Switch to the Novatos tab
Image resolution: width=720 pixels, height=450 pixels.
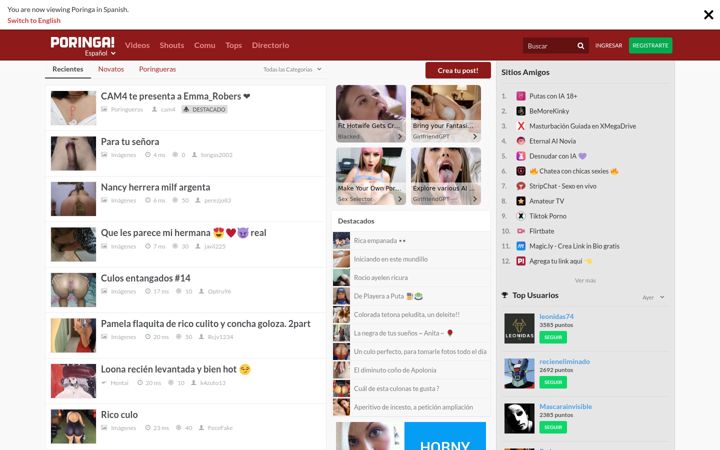pyautogui.click(x=111, y=69)
